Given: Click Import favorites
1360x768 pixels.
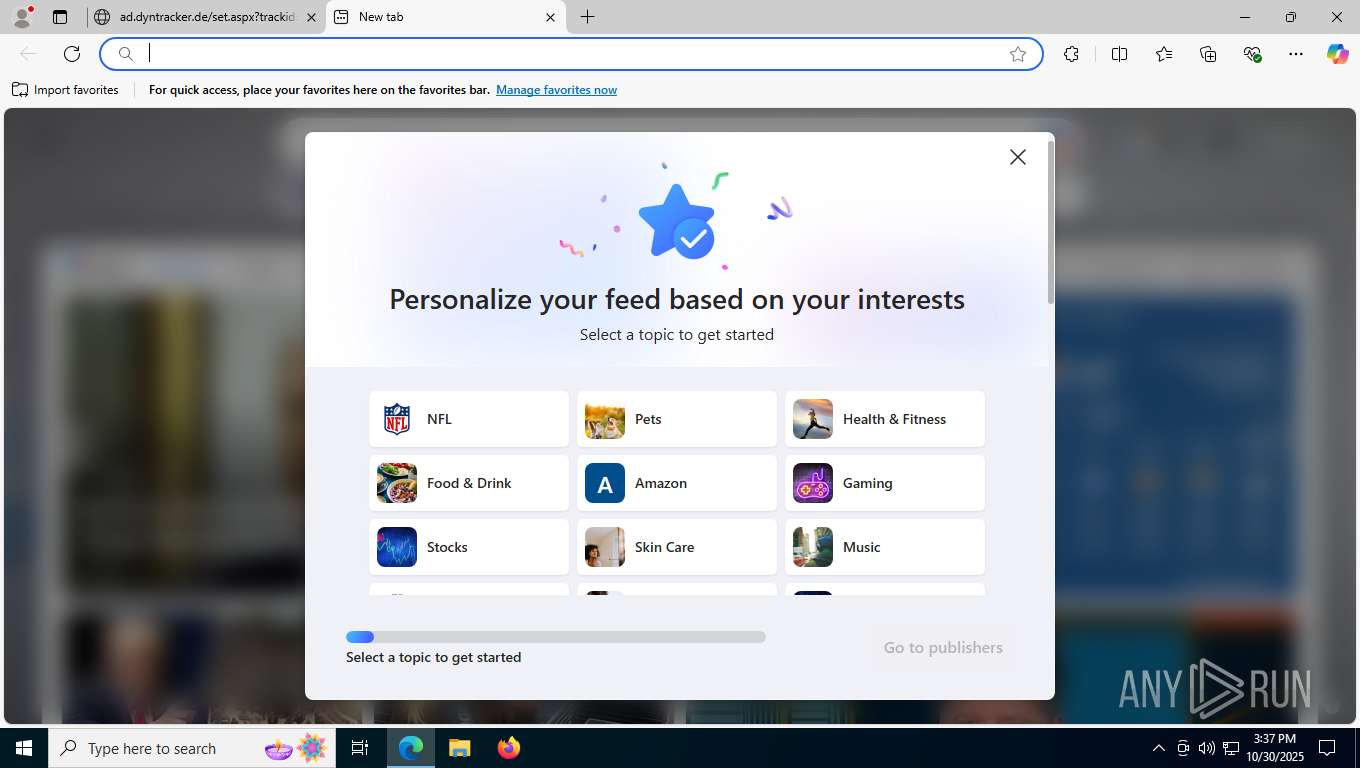Looking at the screenshot, I should pos(65,90).
